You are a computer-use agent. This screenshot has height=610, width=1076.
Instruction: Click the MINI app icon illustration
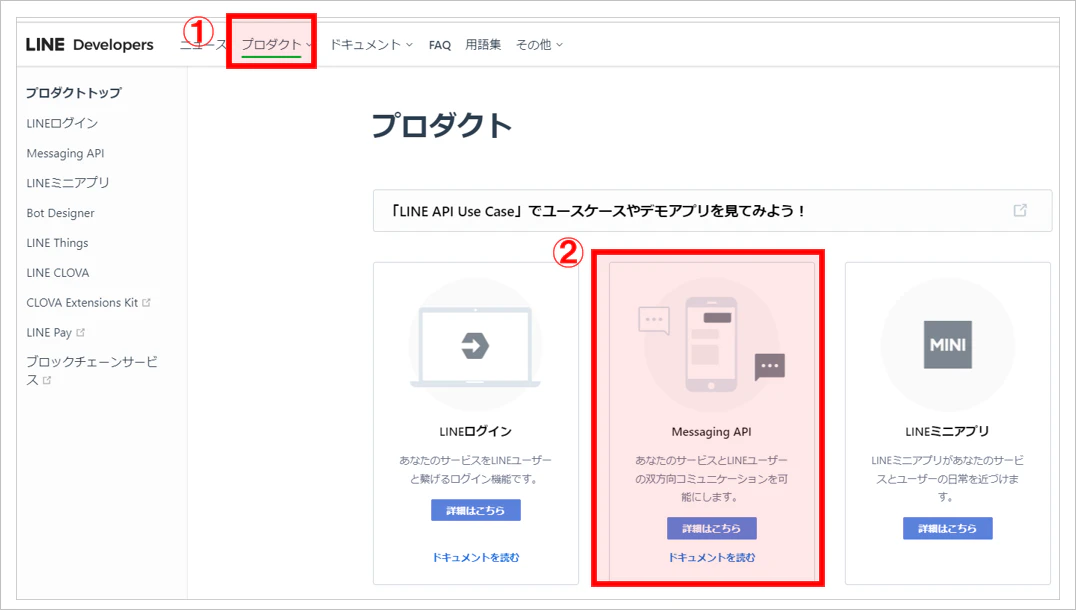[x=947, y=344]
